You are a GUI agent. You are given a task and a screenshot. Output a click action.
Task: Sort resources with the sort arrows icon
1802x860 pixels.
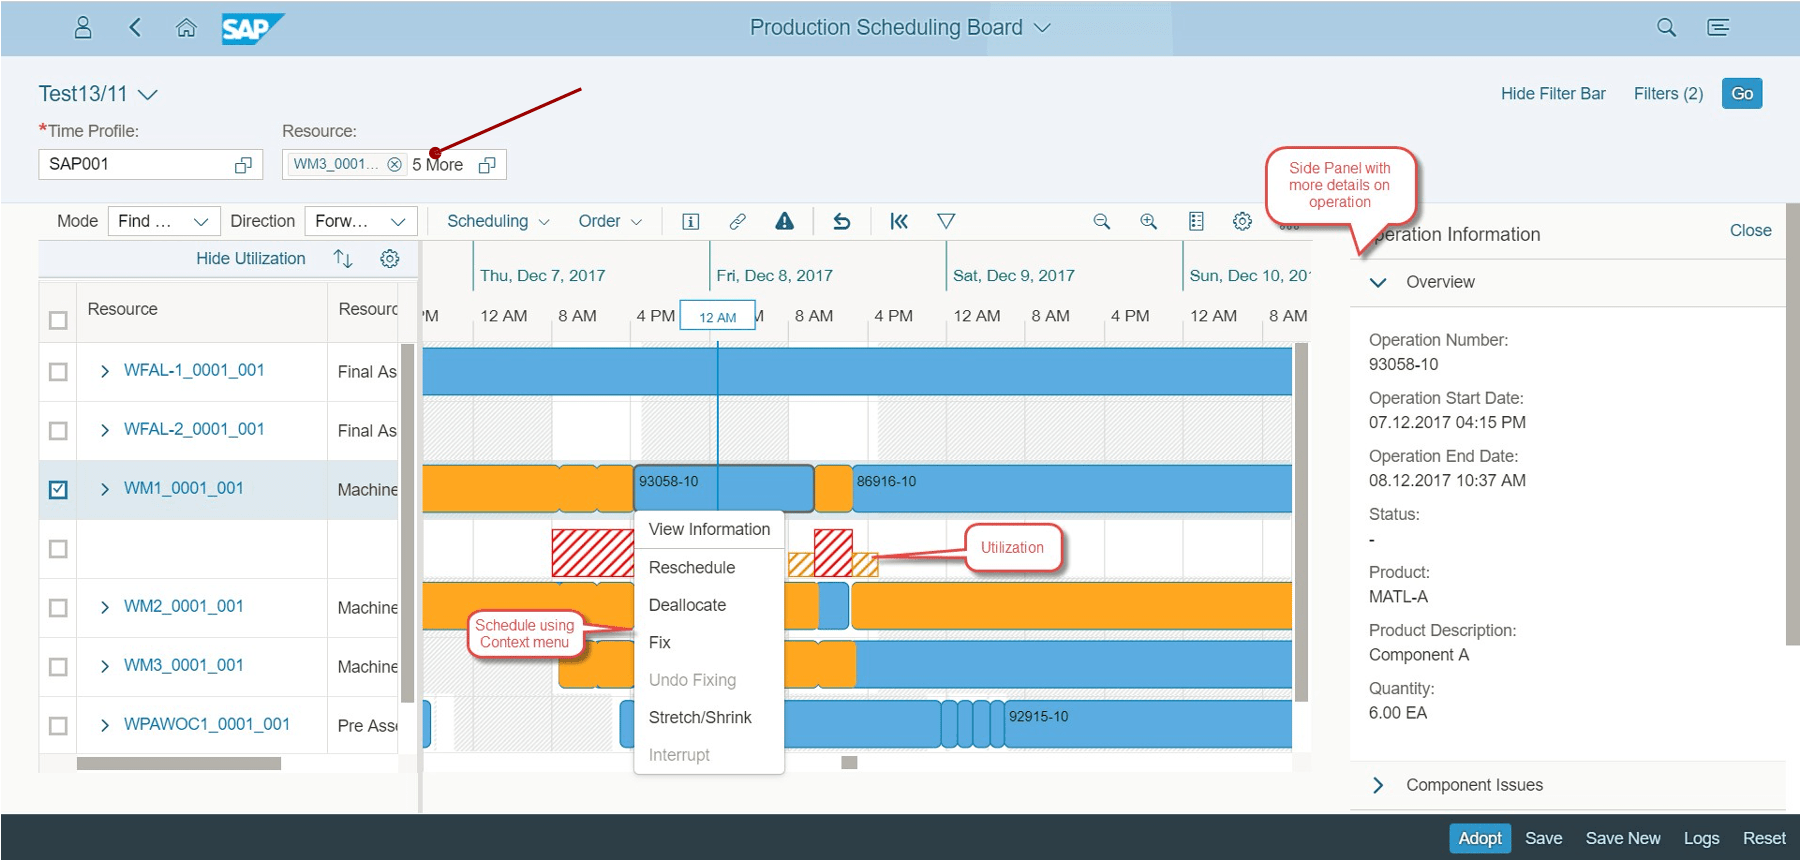click(343, 258)
